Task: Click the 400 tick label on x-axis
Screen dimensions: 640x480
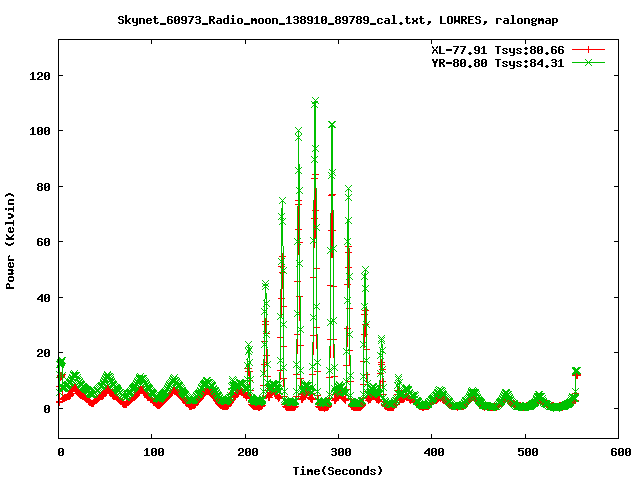Action: [432, 453]
